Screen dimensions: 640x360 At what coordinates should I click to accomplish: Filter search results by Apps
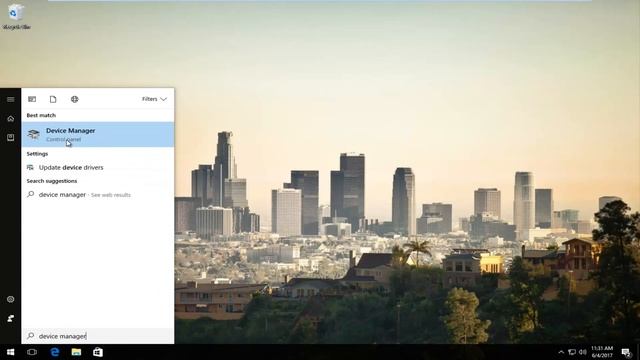pyautogui.click(x=32, y=99)
